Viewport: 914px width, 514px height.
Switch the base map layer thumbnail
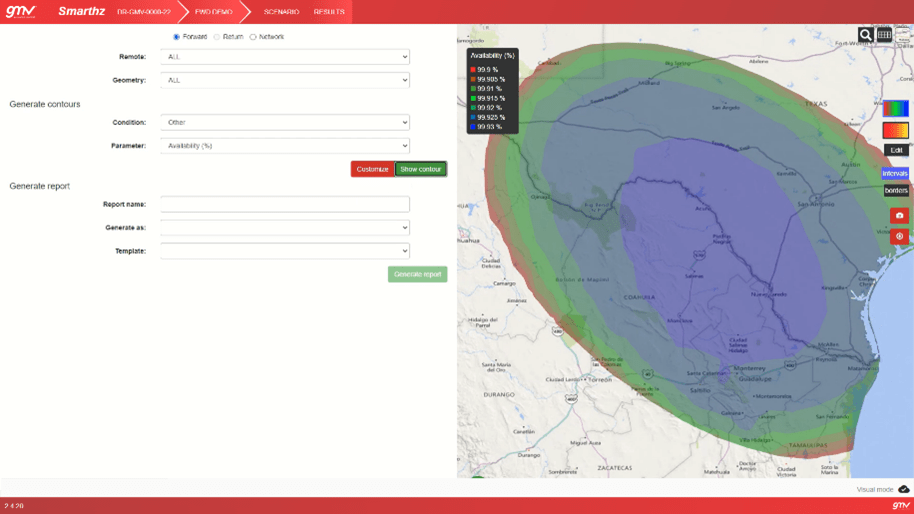pyautogui.click(x=904, y=35)
